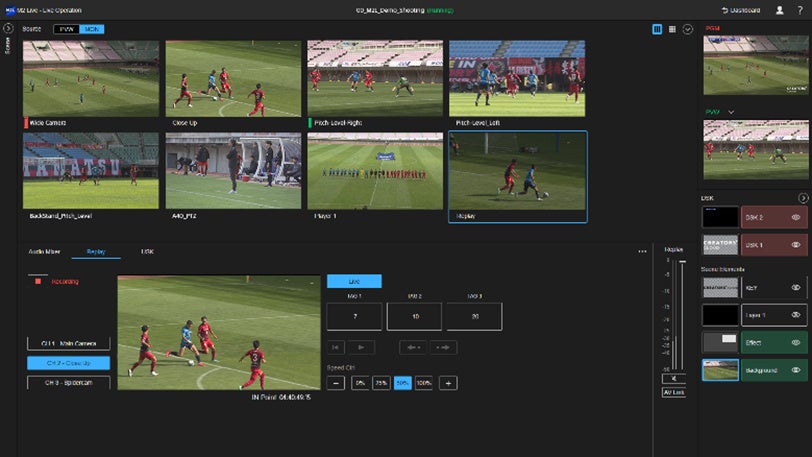Set replay speed to 0%
812x457 pixels.
(x=360, y=383)
